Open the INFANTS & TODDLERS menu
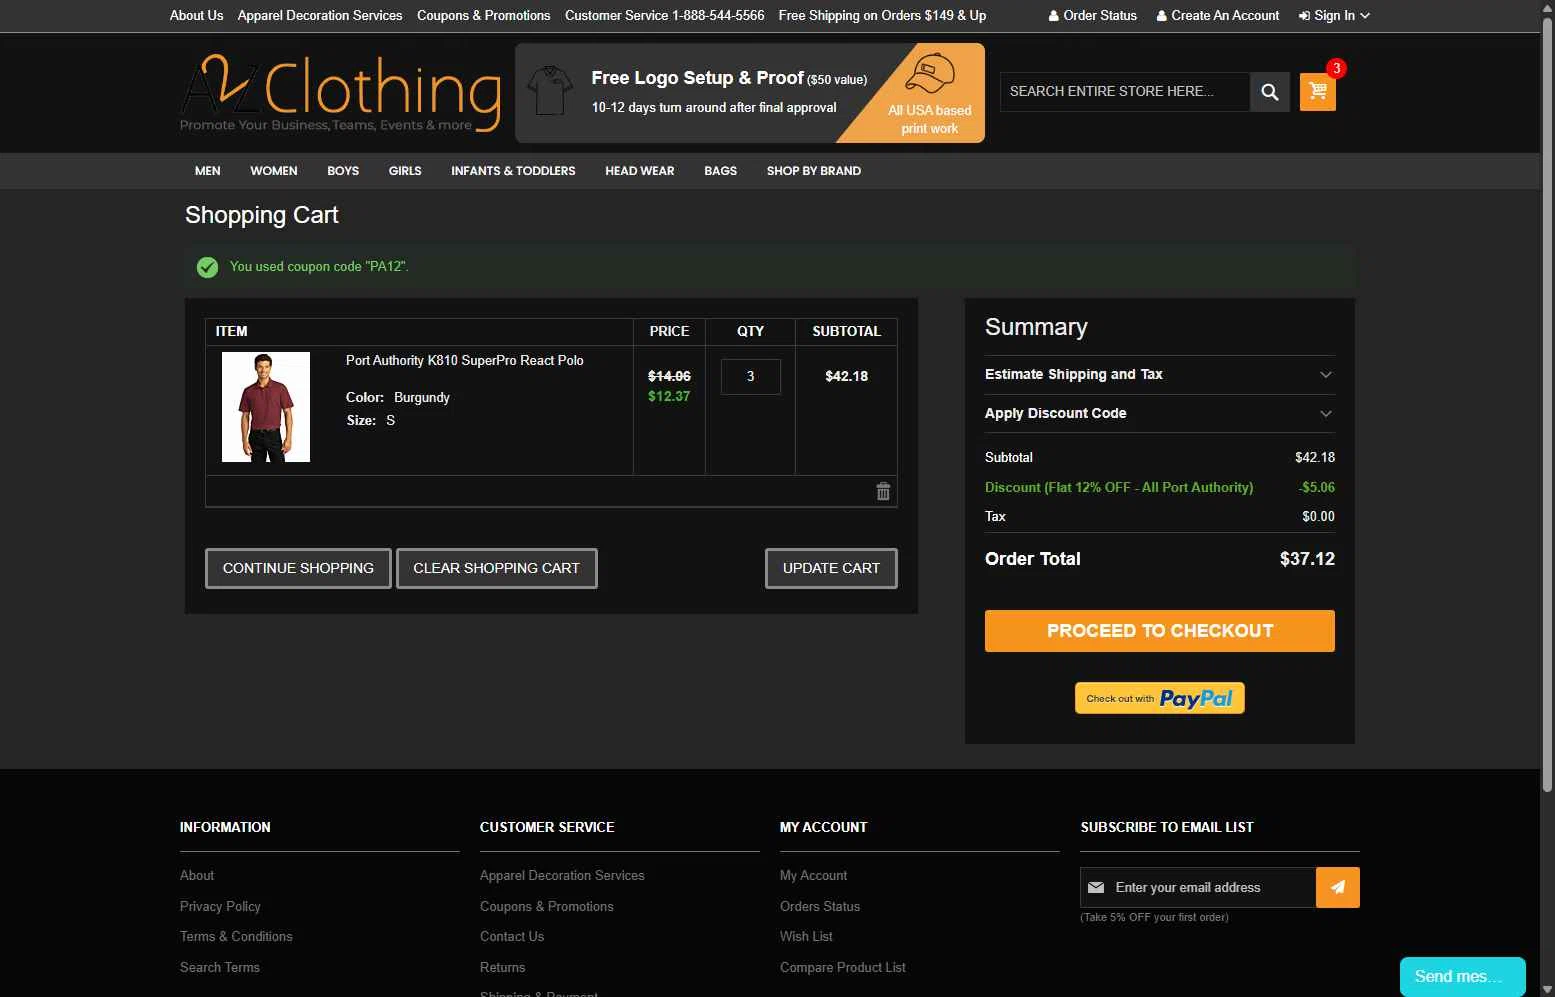The height and width of the screenshot is (997, 1555). click(x=513, y=171)
